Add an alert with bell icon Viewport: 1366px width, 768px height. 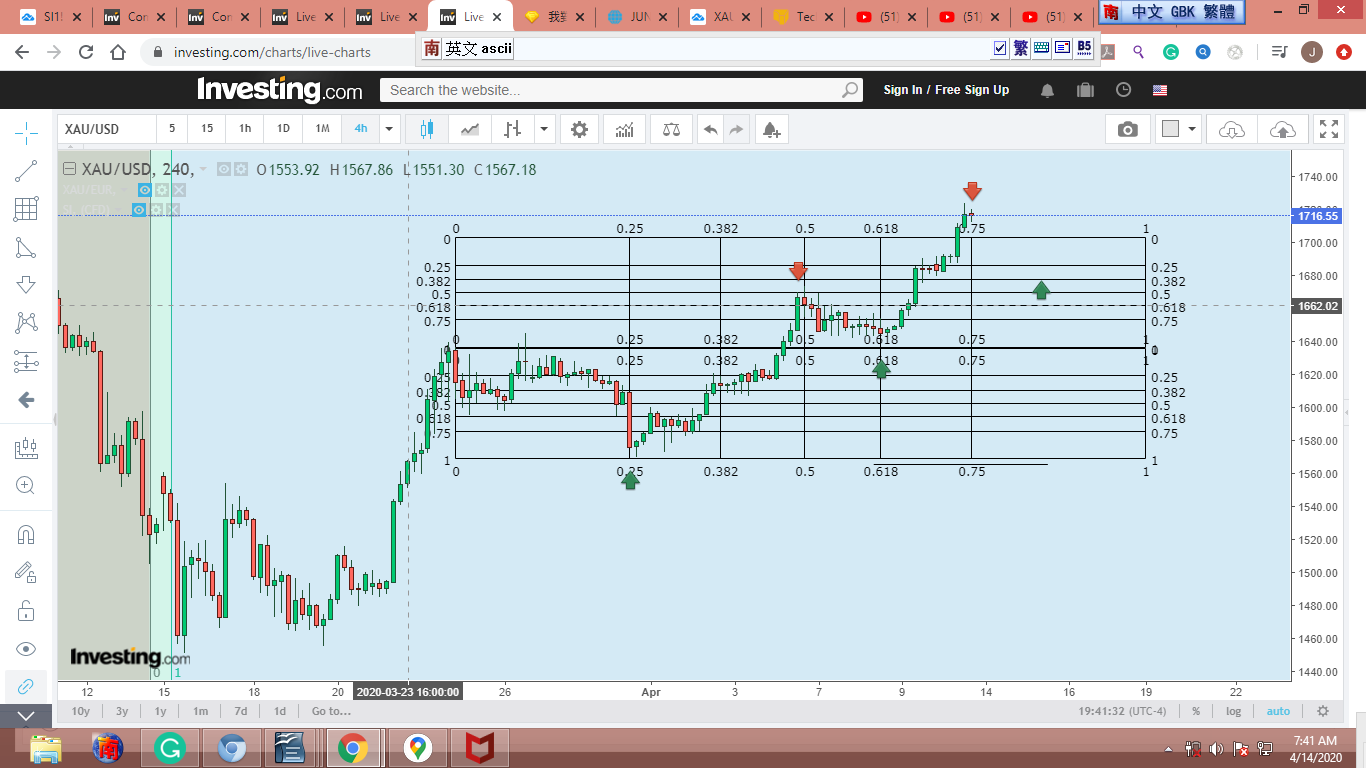[770, 129]
